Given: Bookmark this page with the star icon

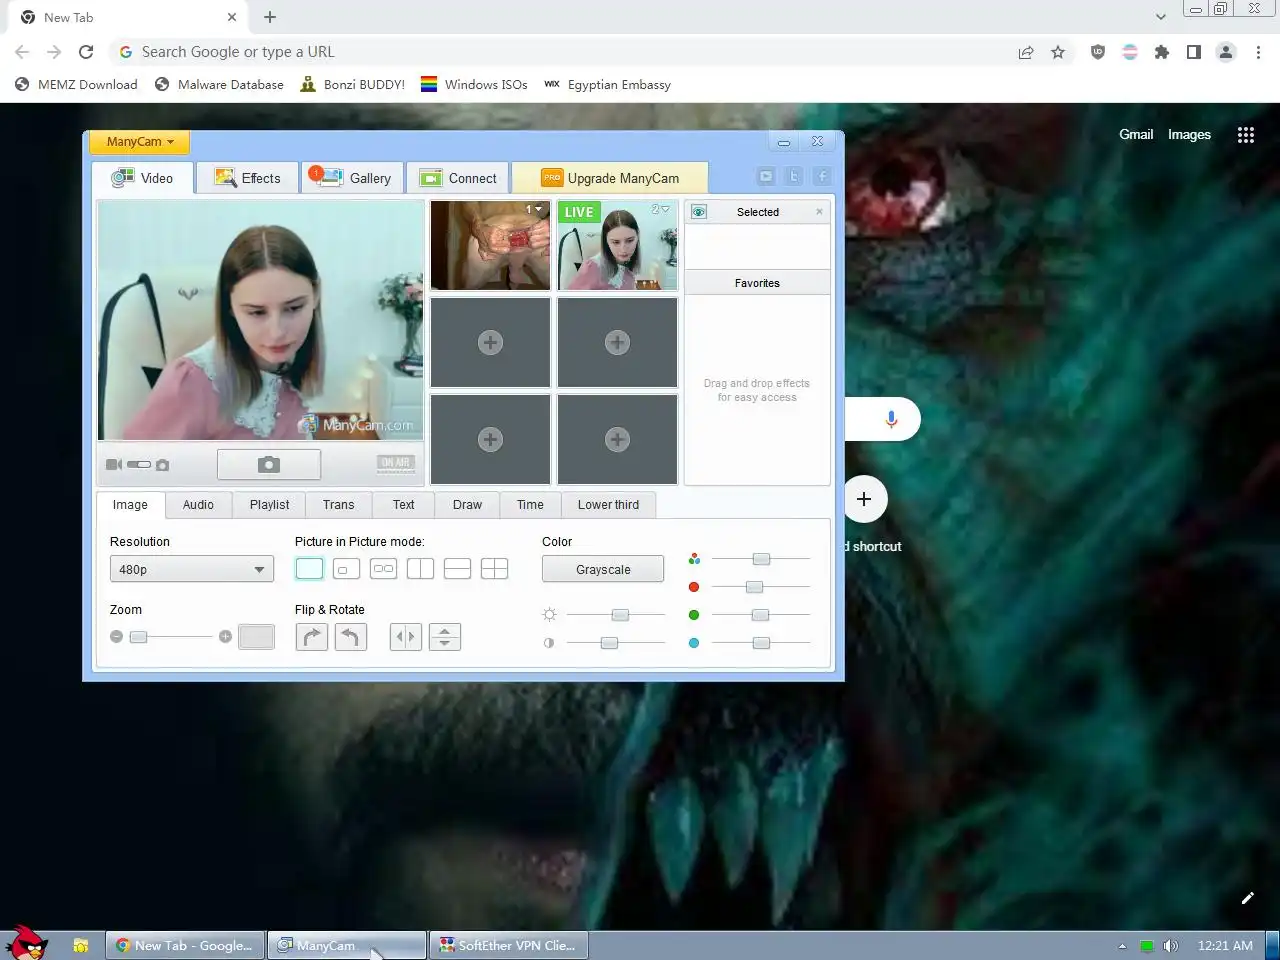Looking at the screenshot, I should click(x=1058, y=52).
